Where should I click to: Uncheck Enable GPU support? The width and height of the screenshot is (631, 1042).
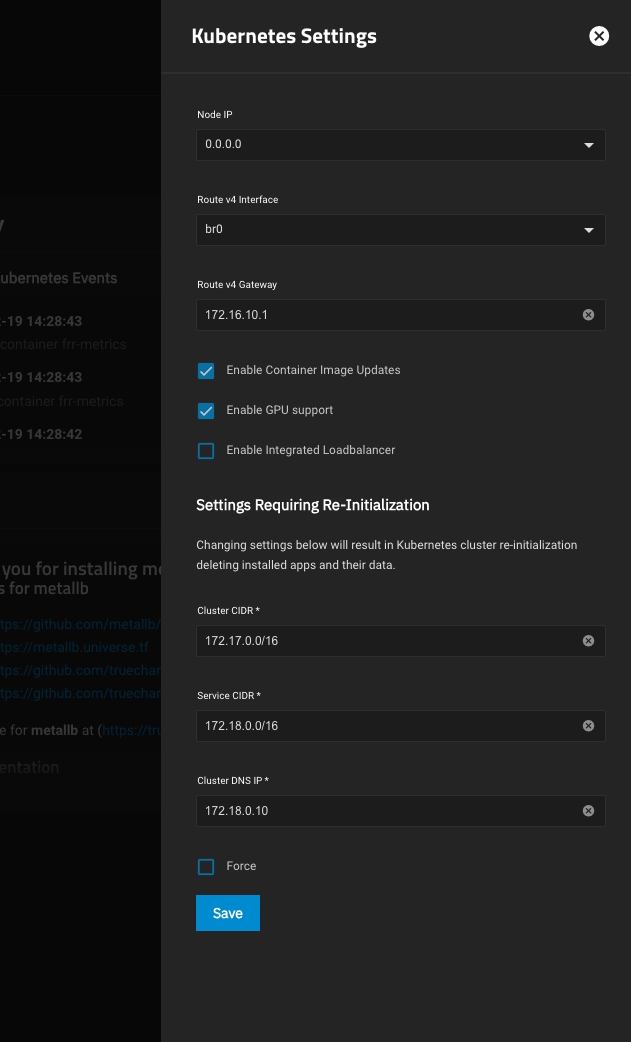[206, 411]
